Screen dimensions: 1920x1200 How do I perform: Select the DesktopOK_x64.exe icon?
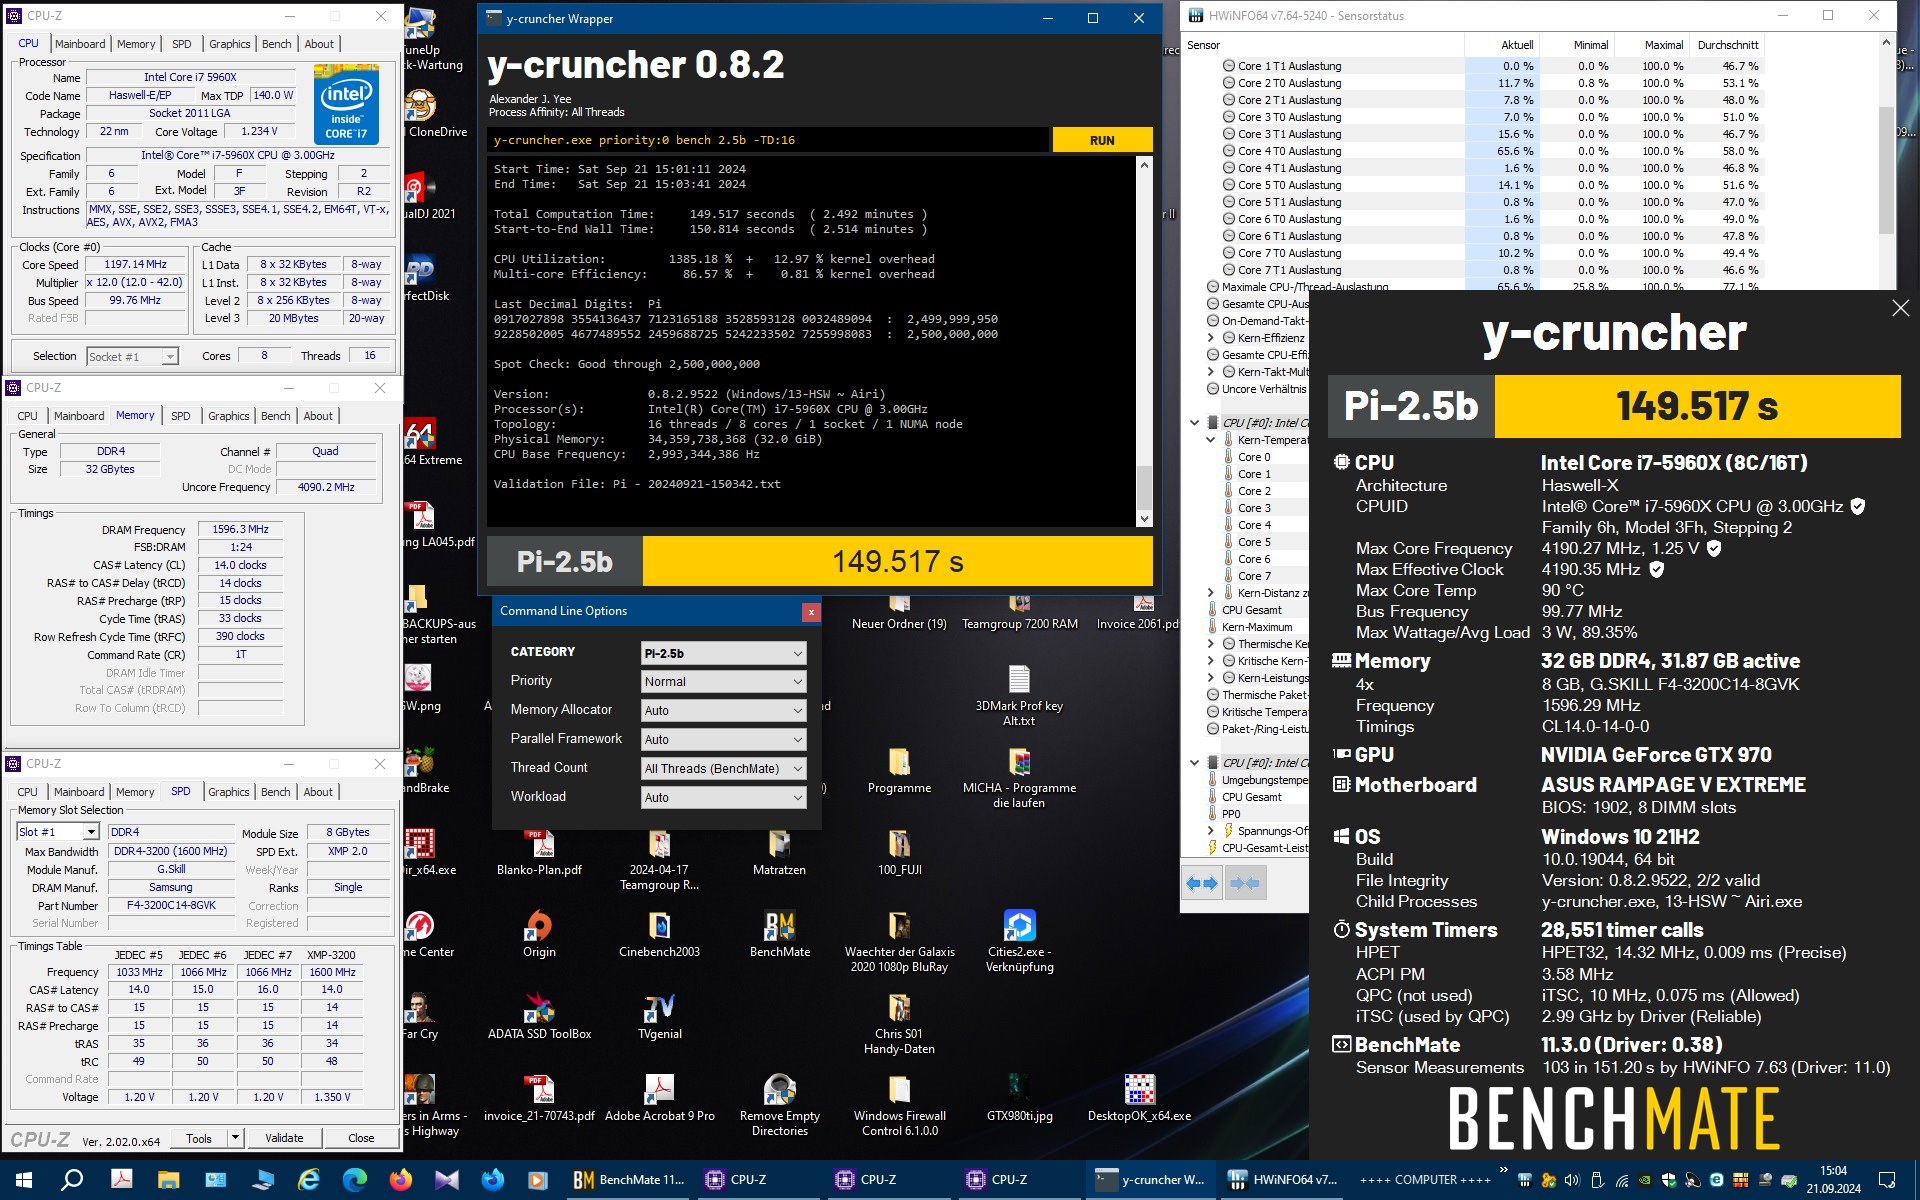(x=1139, y=1098)
